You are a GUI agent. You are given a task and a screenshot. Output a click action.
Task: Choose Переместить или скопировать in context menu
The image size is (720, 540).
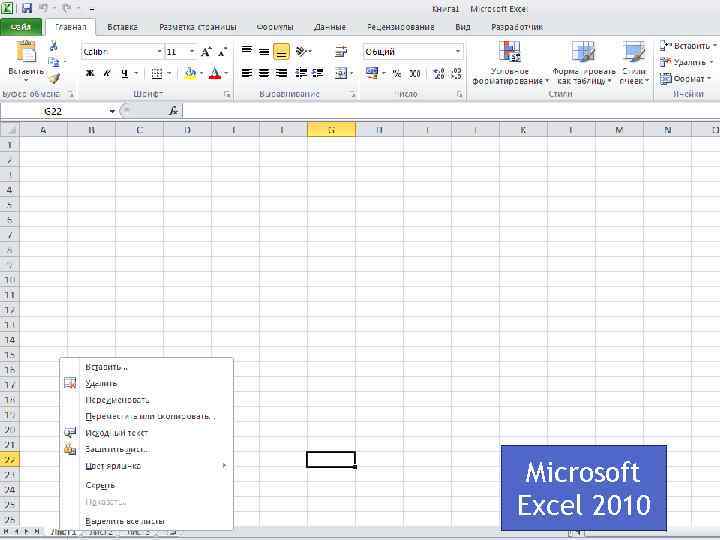(146, 416)
